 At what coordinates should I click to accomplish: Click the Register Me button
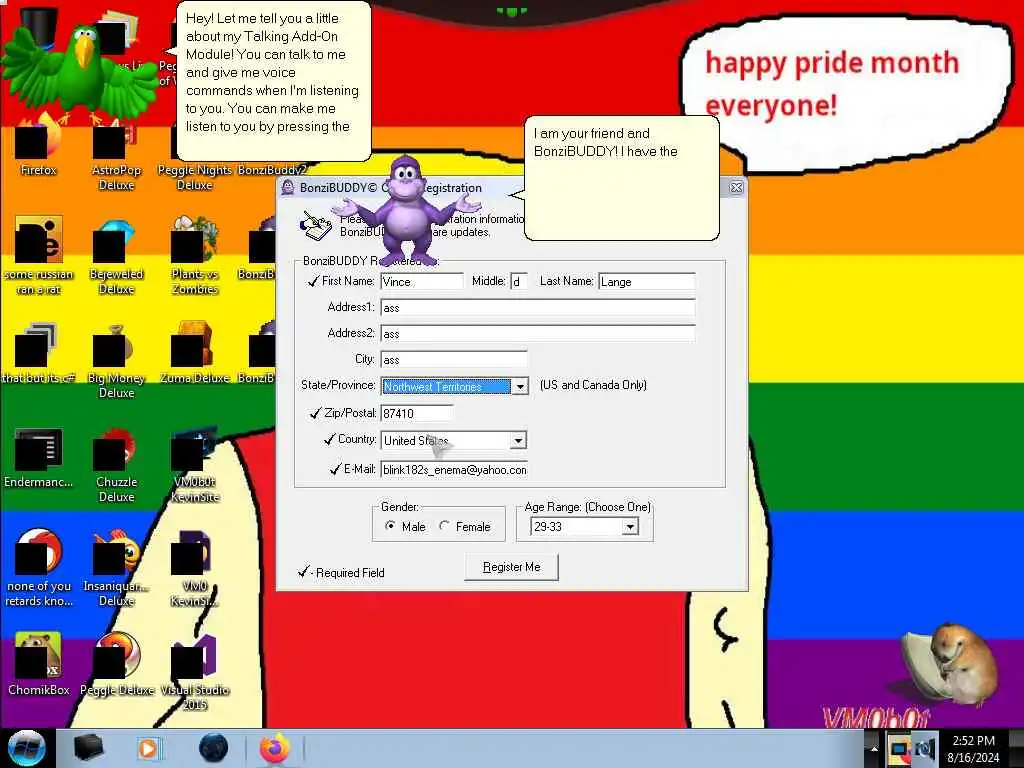tap(511, 567)
